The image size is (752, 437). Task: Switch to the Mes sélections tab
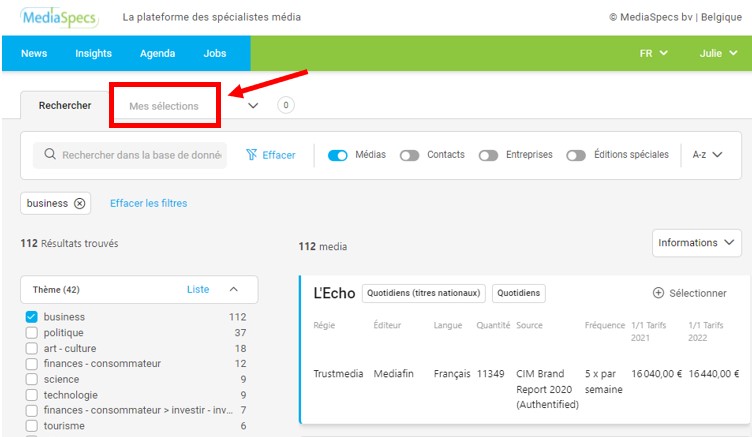(164, 106)
